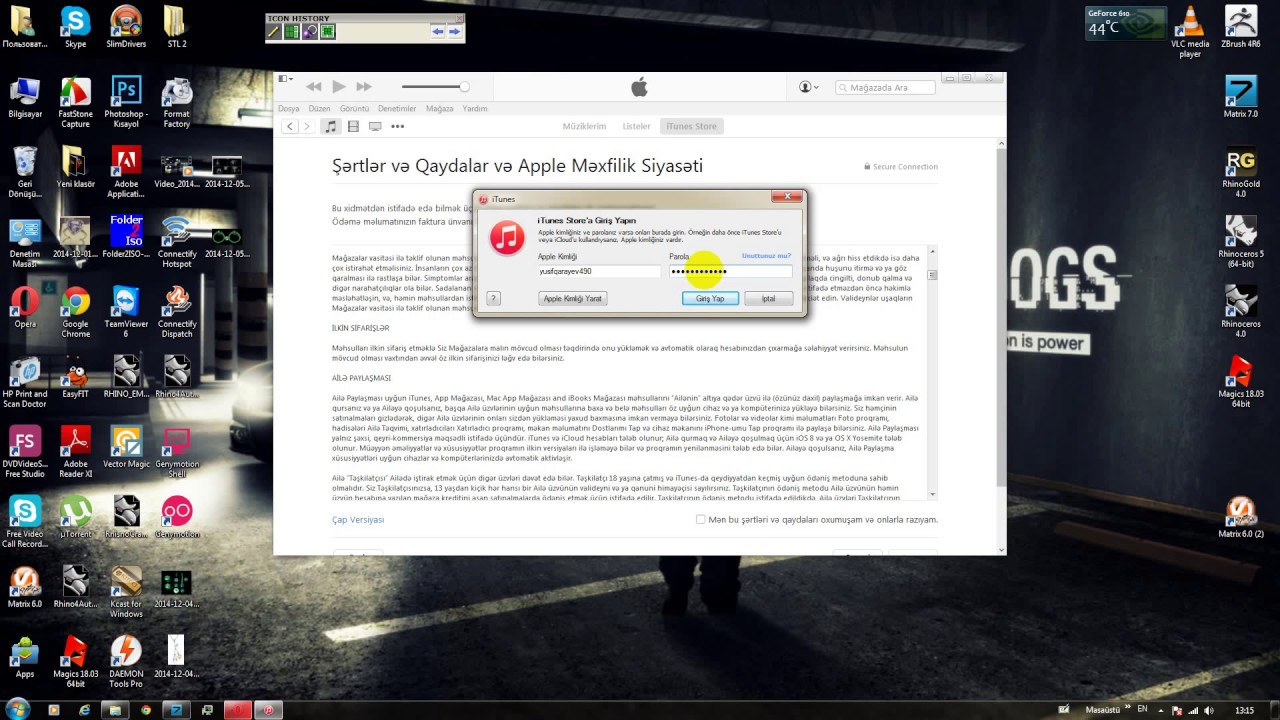Open the Format Factory icon
Image resolution: width=1280 pixels, height=720 pixels.
(x=176, y=102)
